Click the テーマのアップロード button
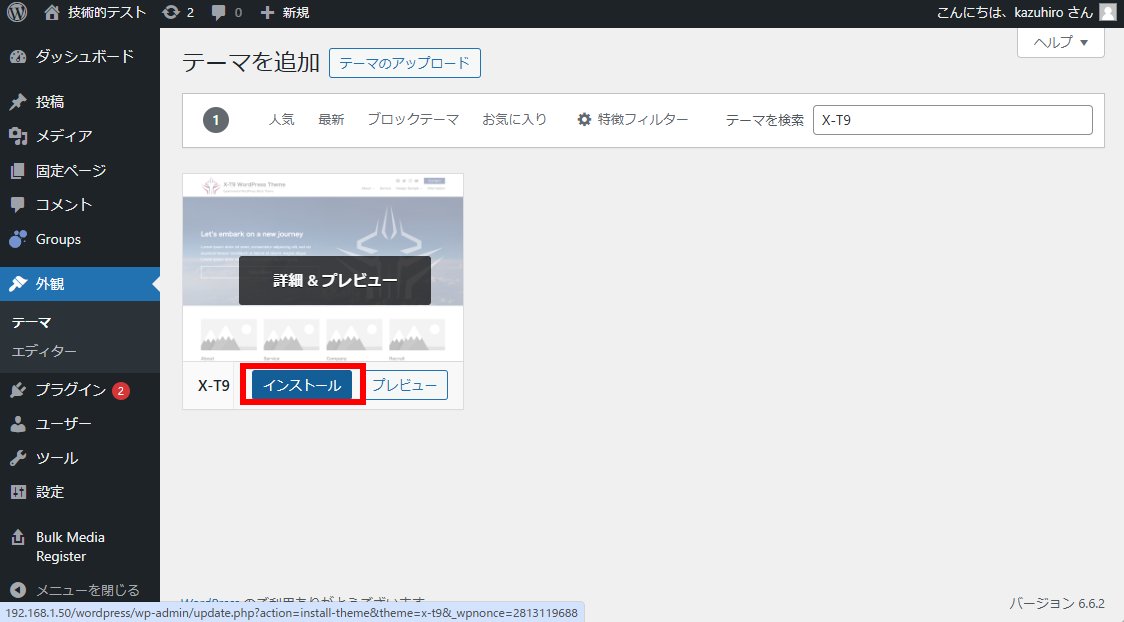Viewport: 1124px width, 622px height. pyautogui.click(x=404, y=63)
